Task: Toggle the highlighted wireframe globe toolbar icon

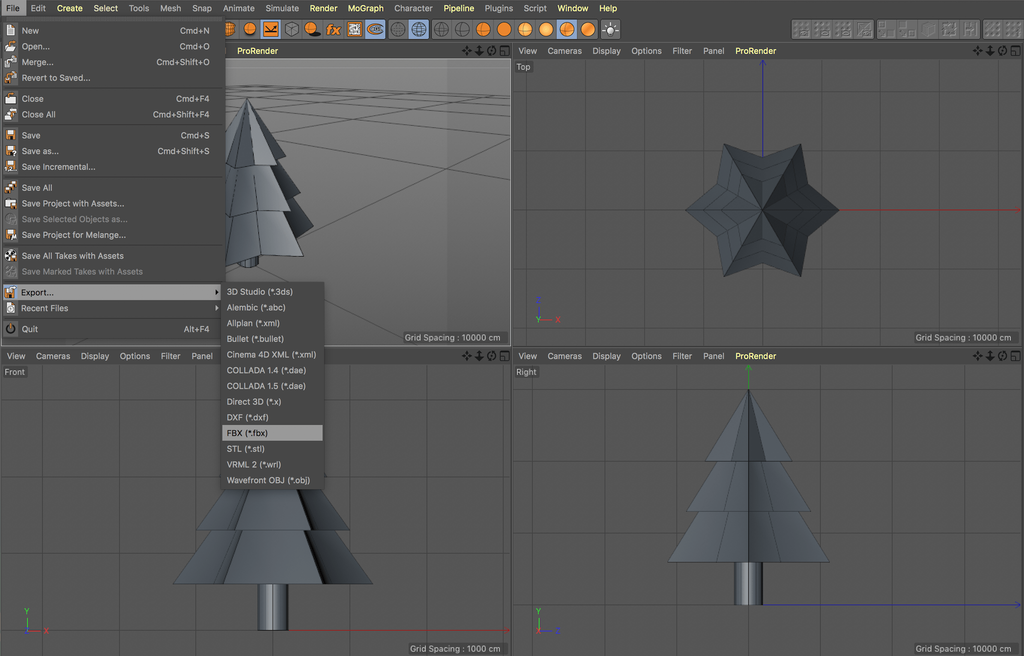Action: pos(419,29)
